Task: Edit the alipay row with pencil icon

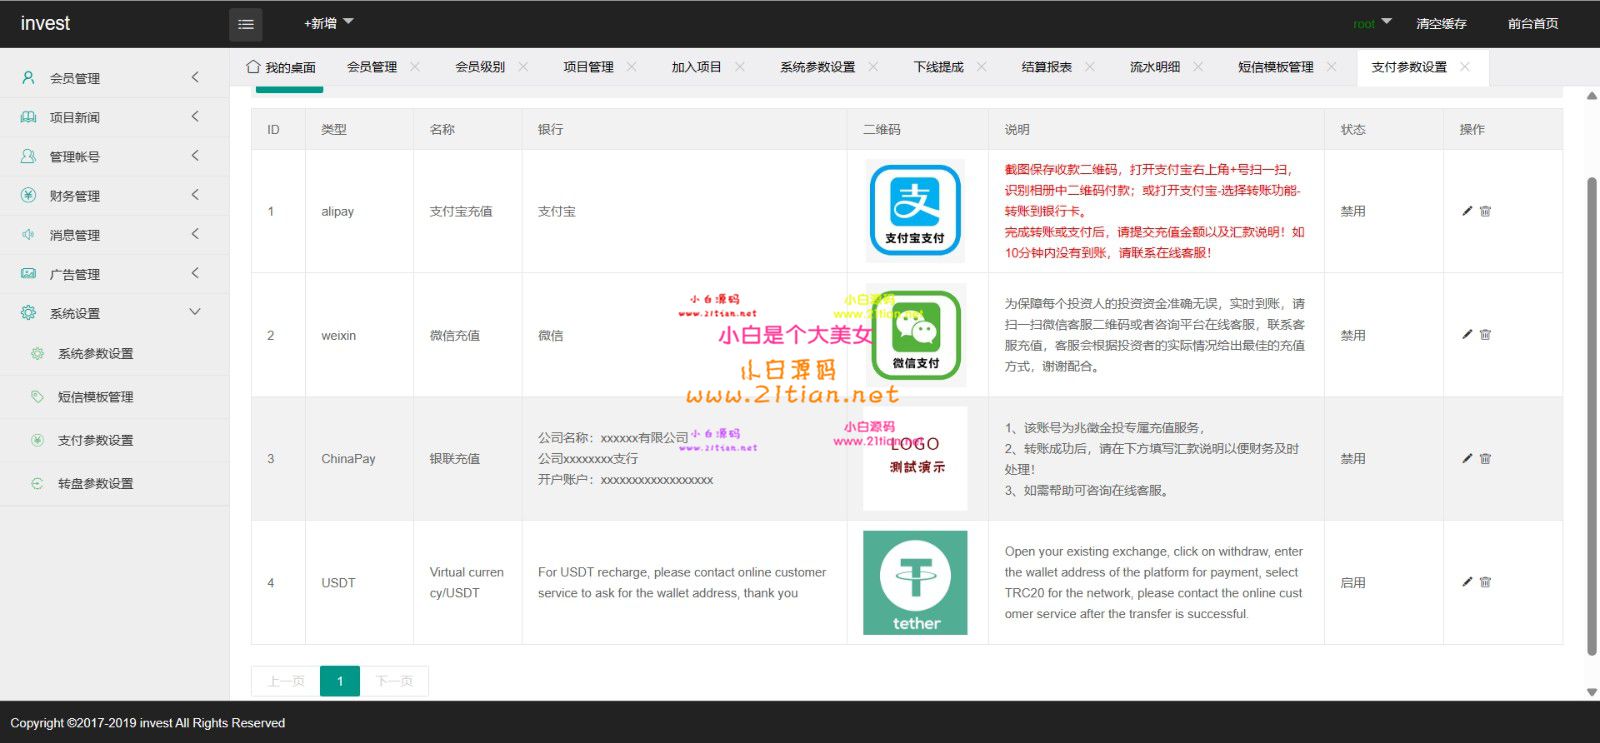Action: (x=1467, y=211)
